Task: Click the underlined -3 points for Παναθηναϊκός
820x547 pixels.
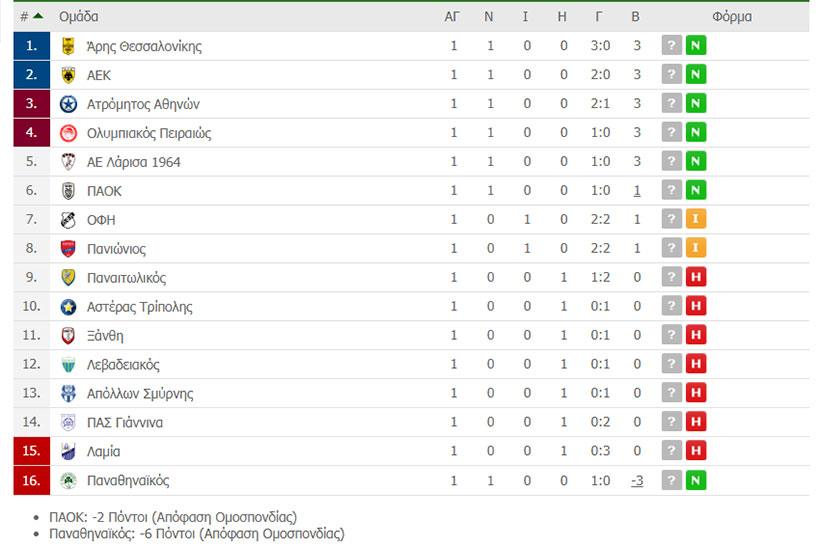Action: (x=637, y=481)
